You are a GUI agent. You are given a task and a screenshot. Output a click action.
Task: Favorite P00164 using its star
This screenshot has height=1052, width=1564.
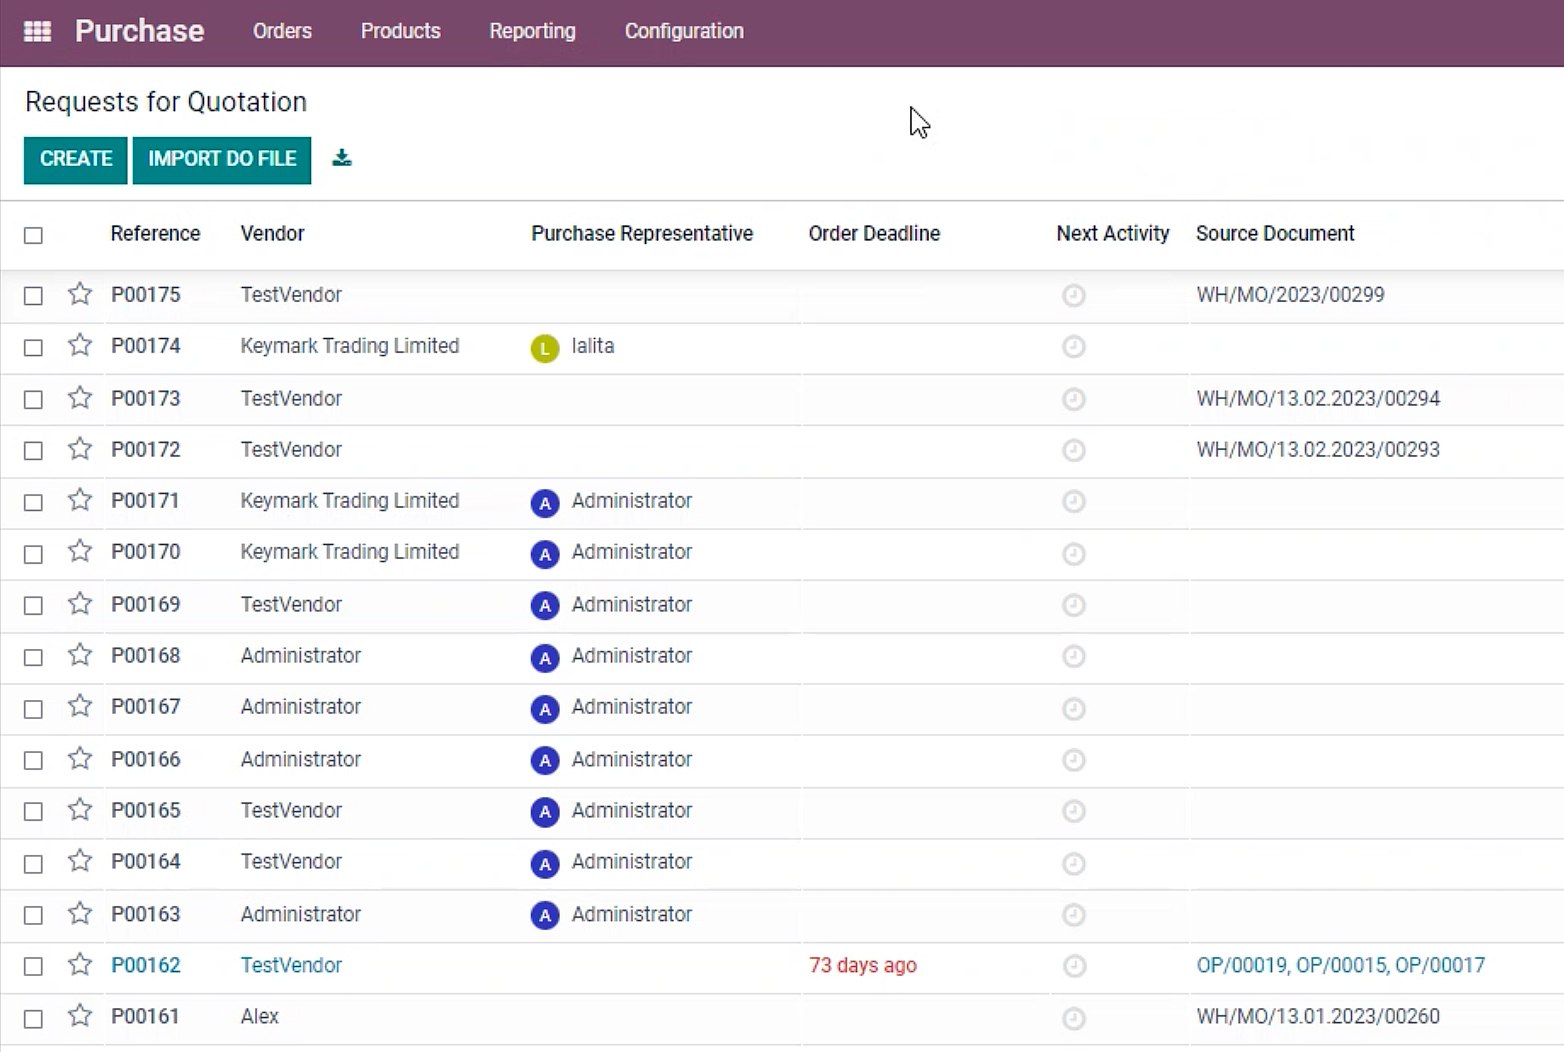click(x=80, y=861)
